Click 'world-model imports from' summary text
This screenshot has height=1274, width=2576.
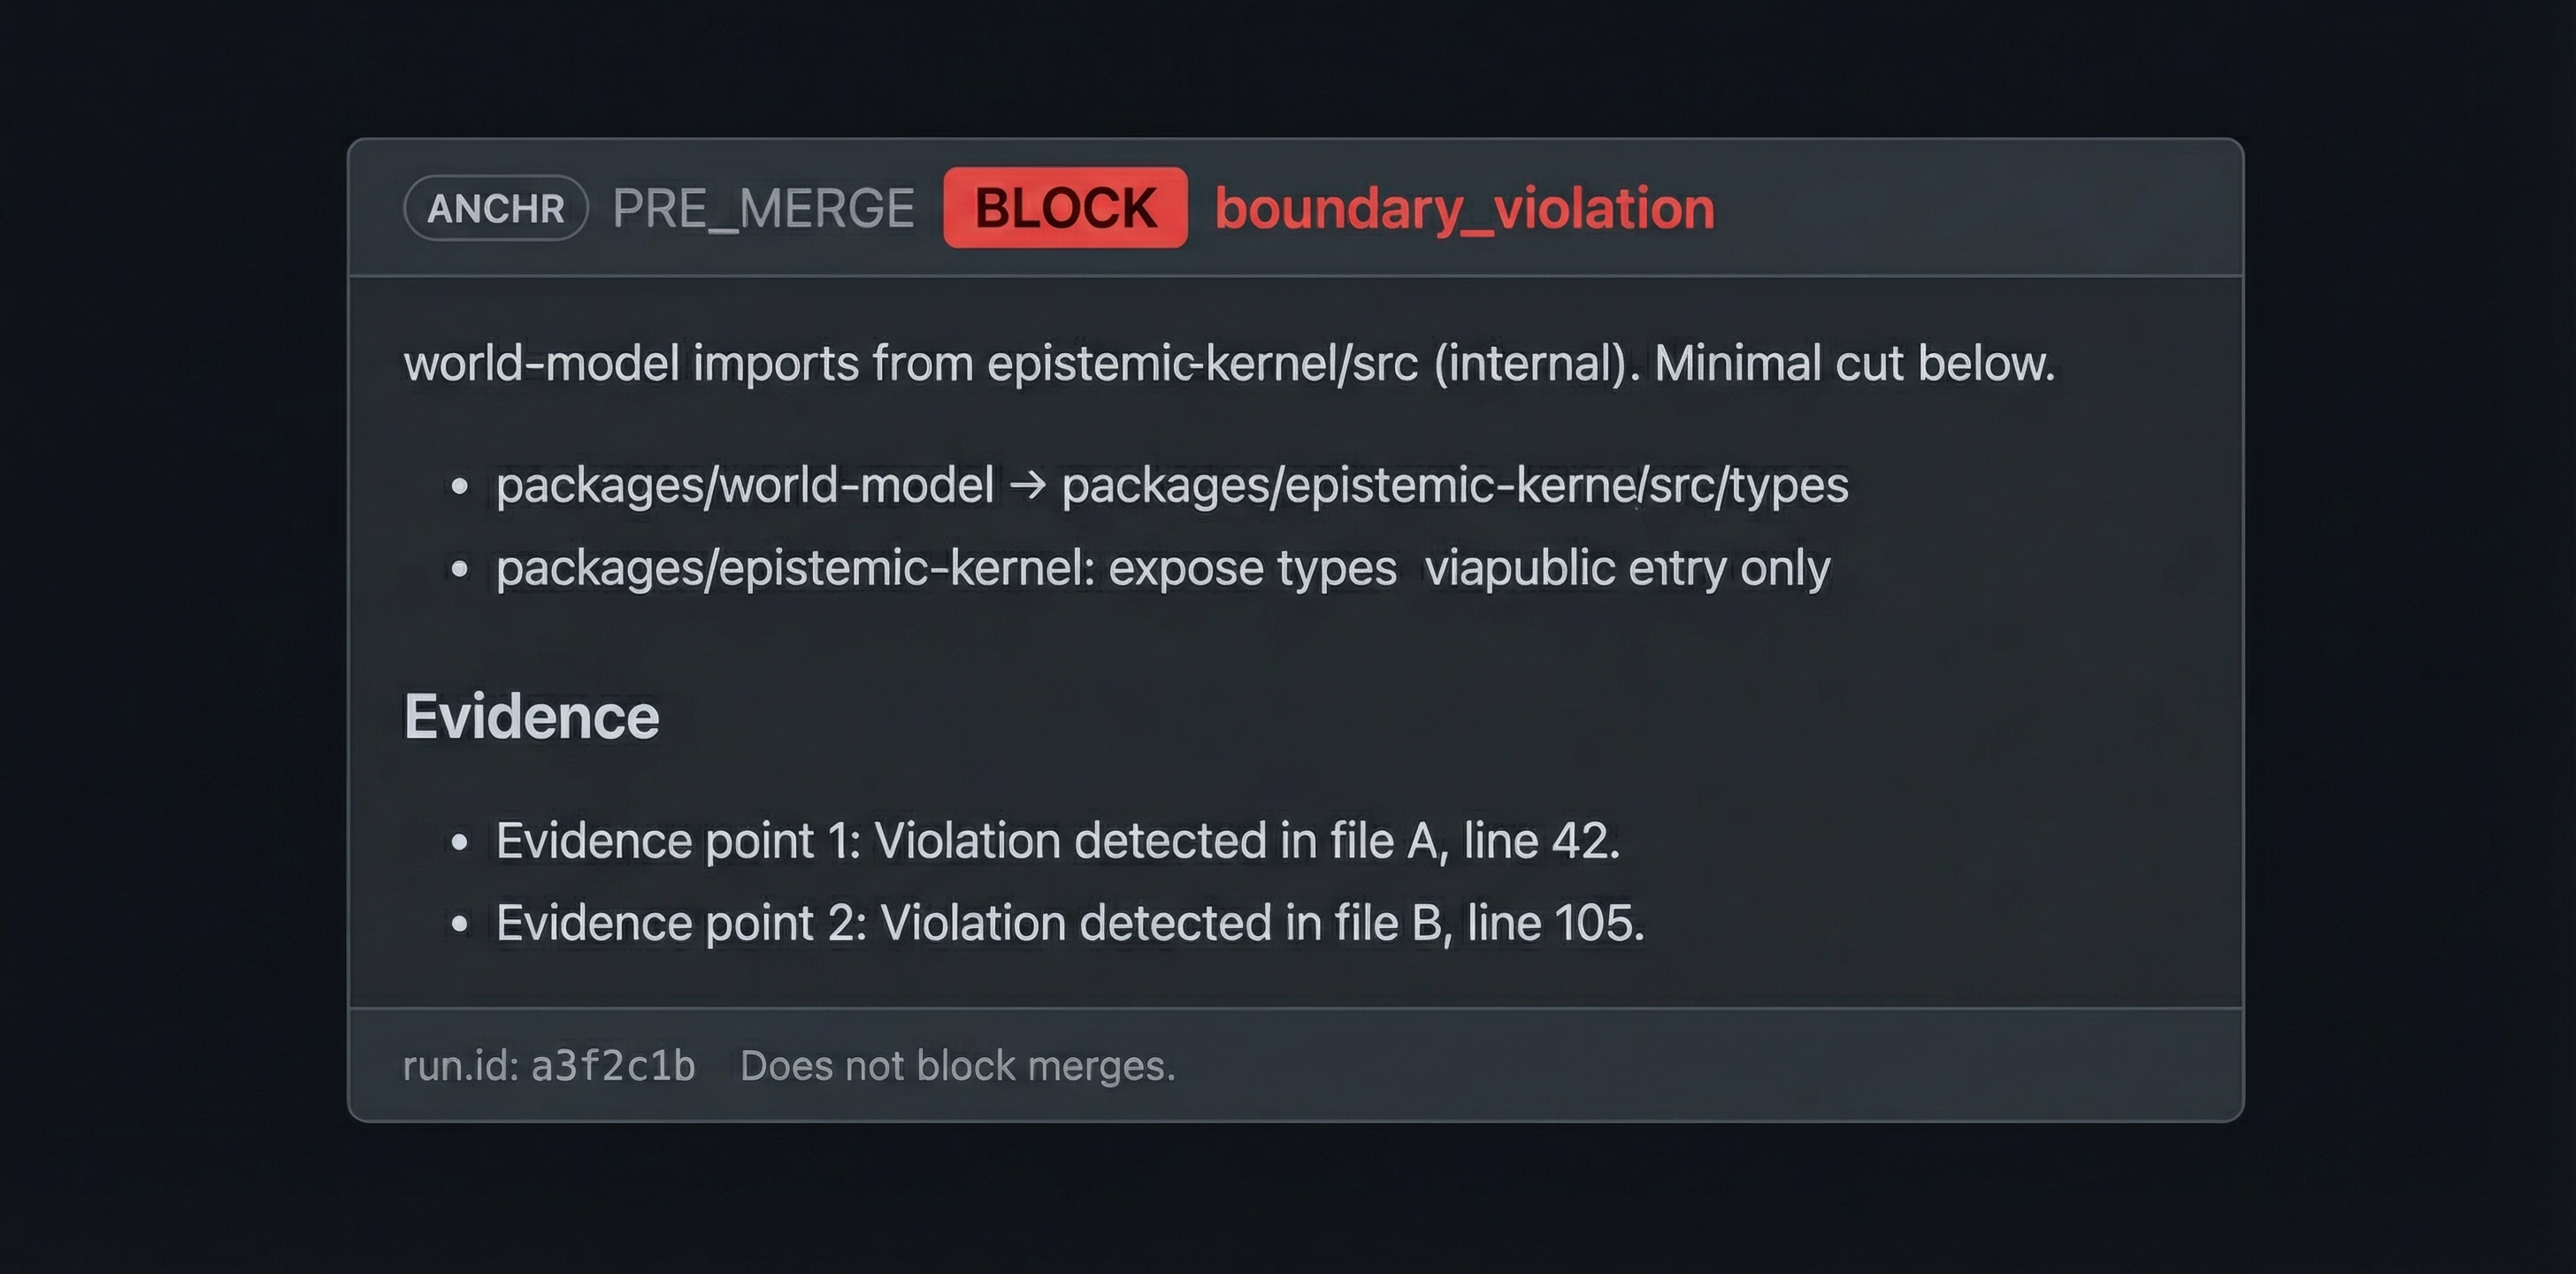[688, 363]
